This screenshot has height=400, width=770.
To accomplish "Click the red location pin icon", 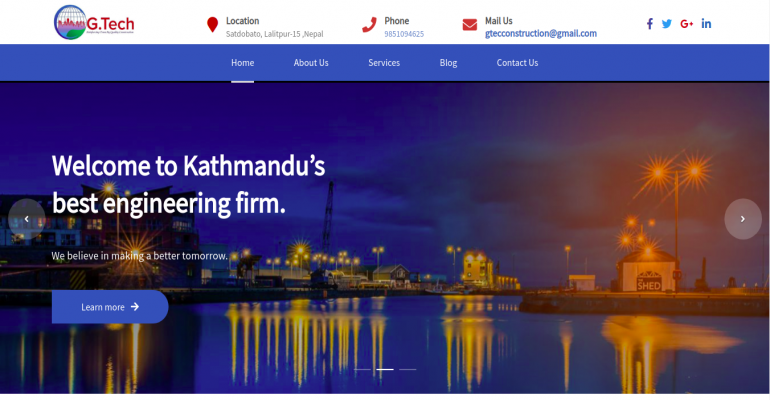I will (x=212, y=25).
